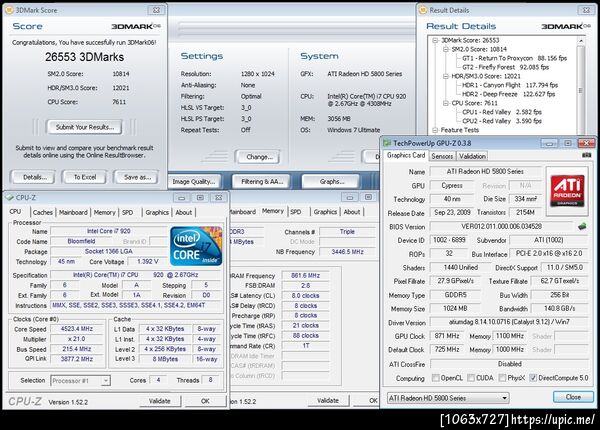Click Validate in the front CPU-Z window
The width and height of the screenshot is (600, 430).
tap(160, 401)
